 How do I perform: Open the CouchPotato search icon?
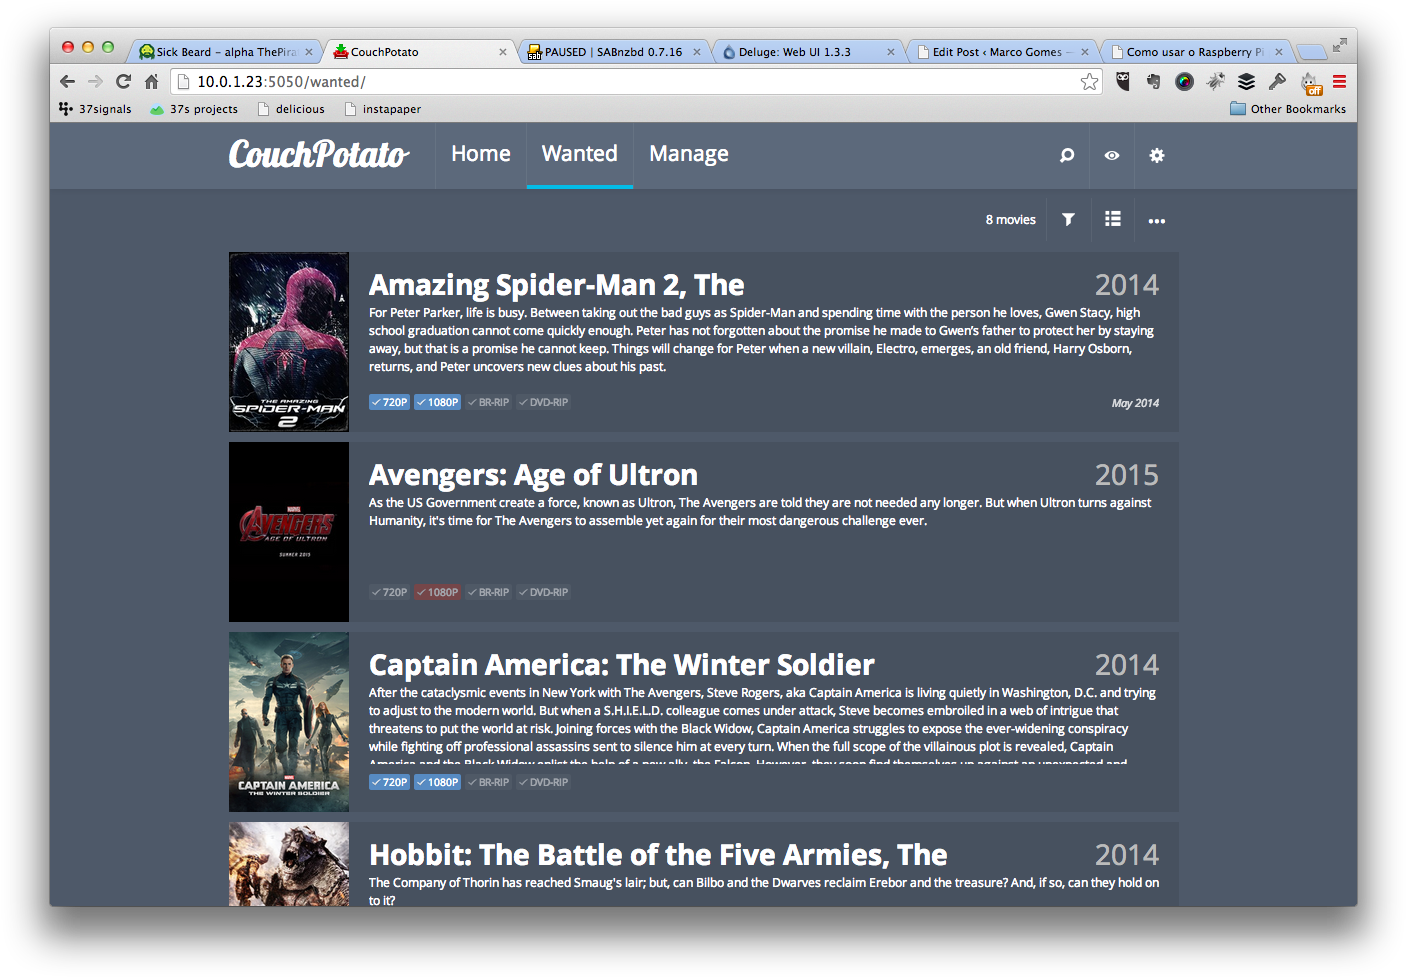[1067, 155]
